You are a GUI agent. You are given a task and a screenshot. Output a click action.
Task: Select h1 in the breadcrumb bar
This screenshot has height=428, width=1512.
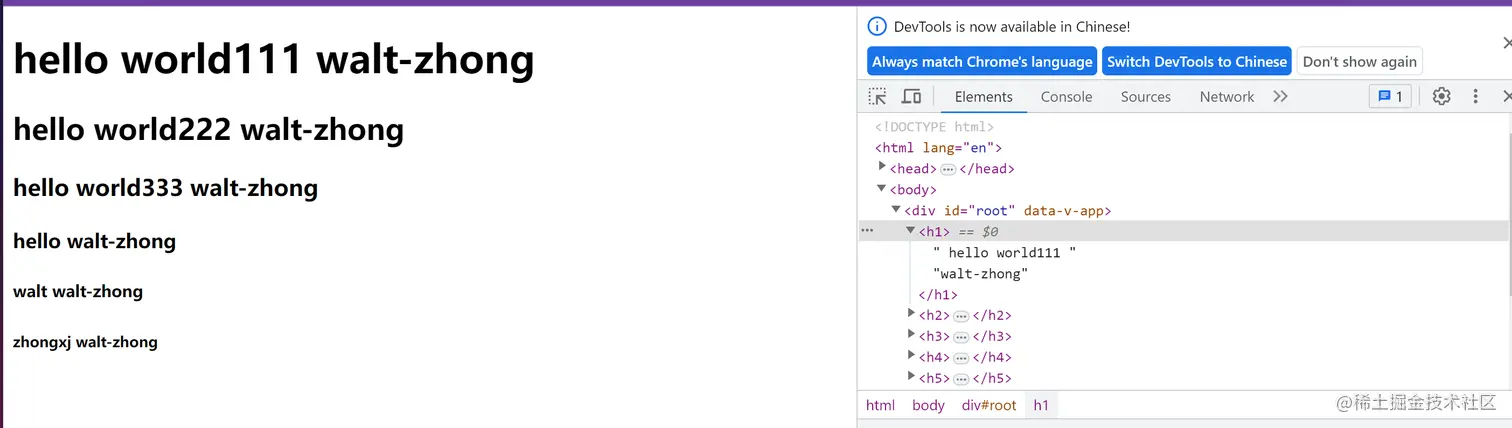coord(1041,405)
